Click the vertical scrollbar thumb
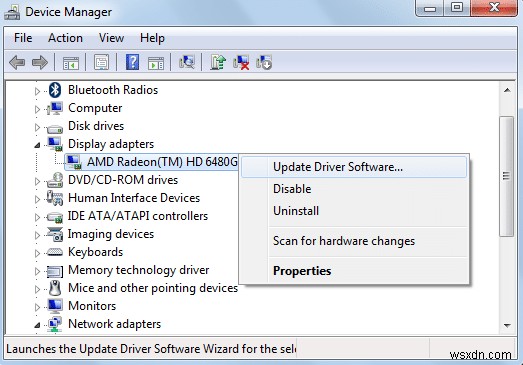The height and width of the screenshot is (365, 523). 507,176
